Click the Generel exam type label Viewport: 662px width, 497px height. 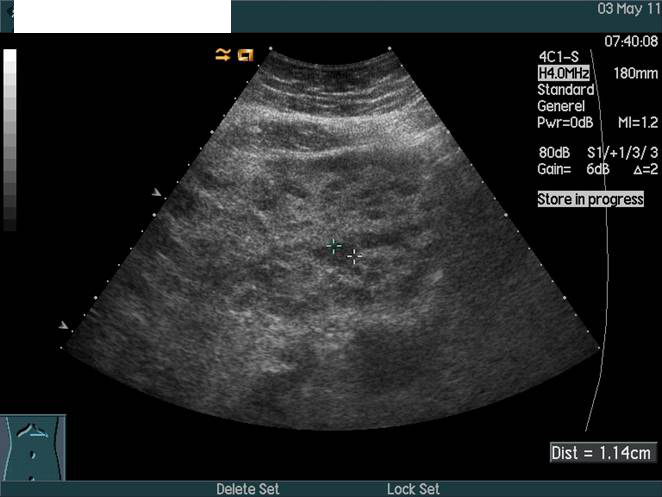[x=563, y=106]
